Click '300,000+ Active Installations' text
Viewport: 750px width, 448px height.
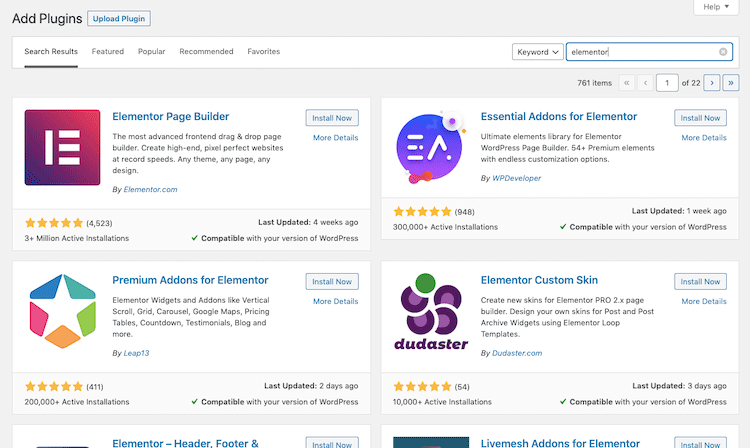pyautogui.click(x=445, y=227)
